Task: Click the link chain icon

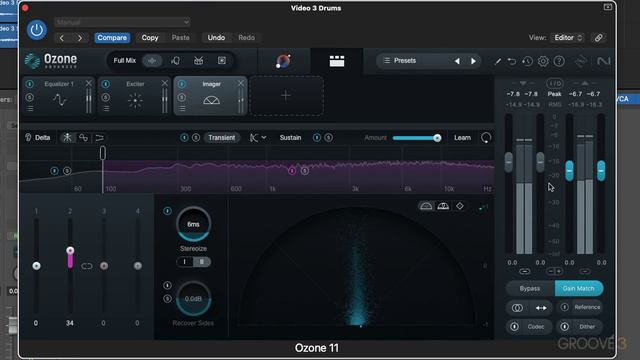Action: [x=598, y=38]
